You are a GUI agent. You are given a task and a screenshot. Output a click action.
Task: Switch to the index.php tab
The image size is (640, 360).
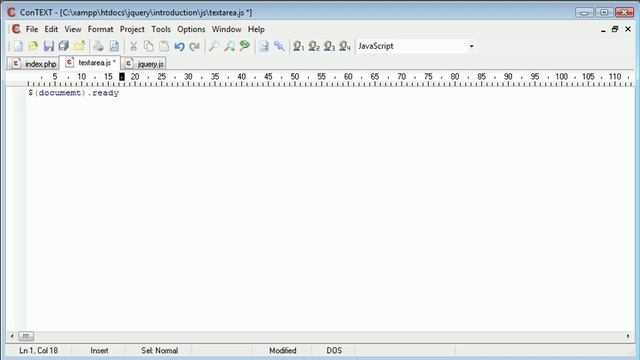tap(34, 64)
